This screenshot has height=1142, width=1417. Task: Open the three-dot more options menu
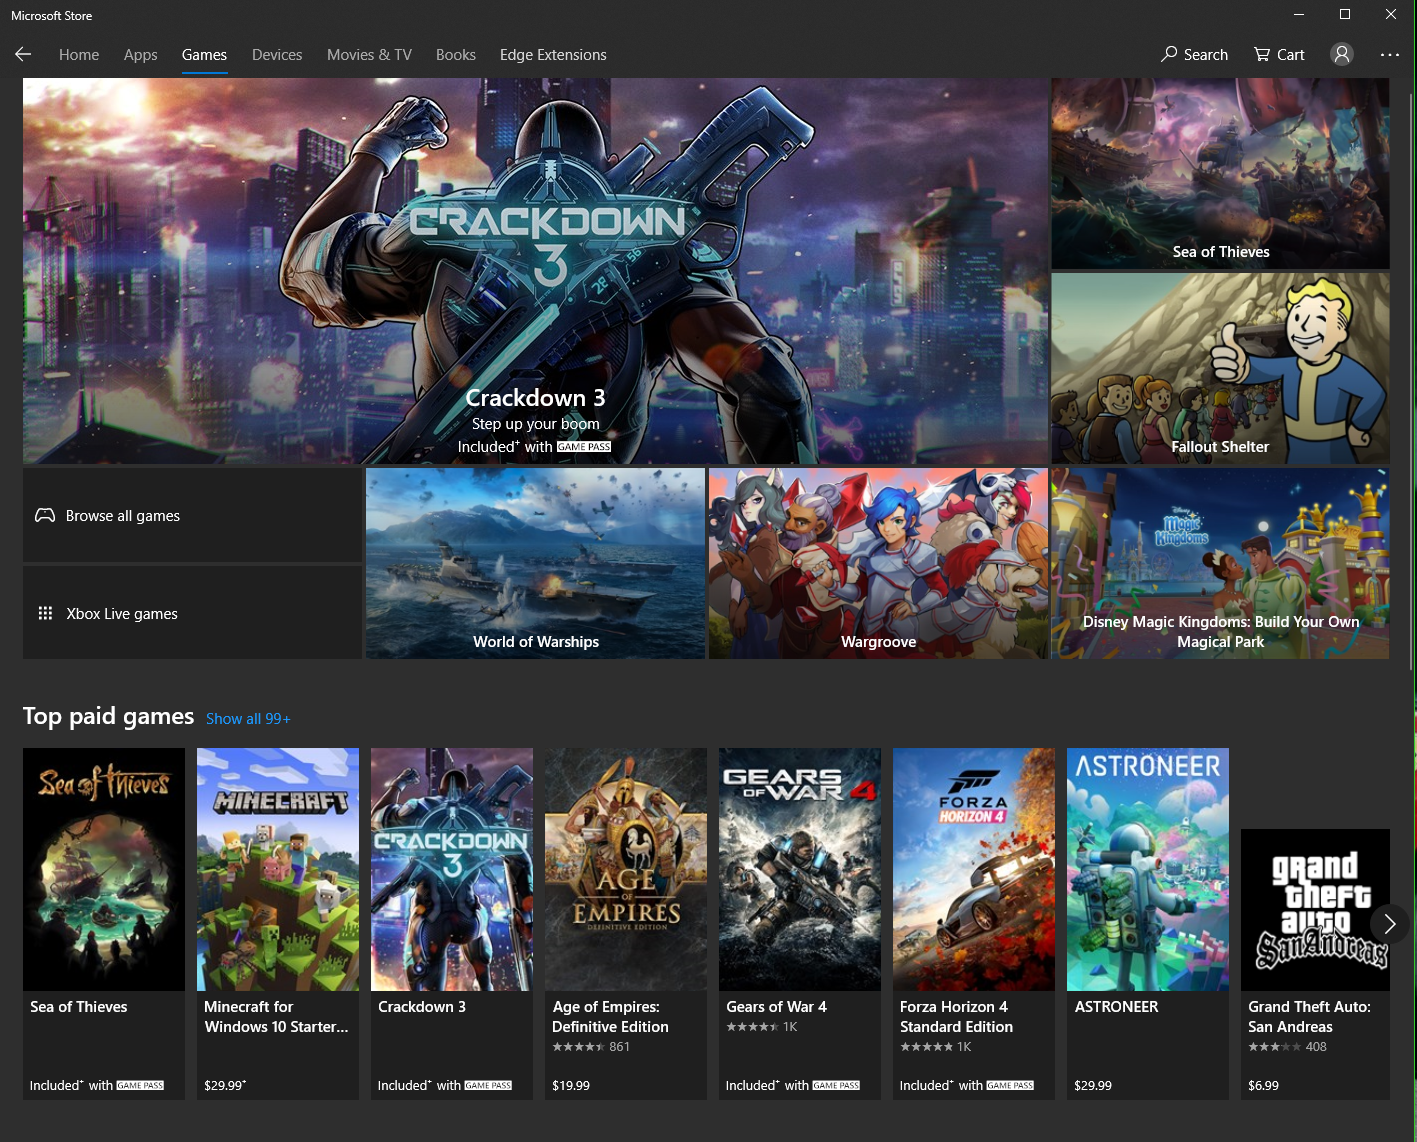[x=1389, y=54]
